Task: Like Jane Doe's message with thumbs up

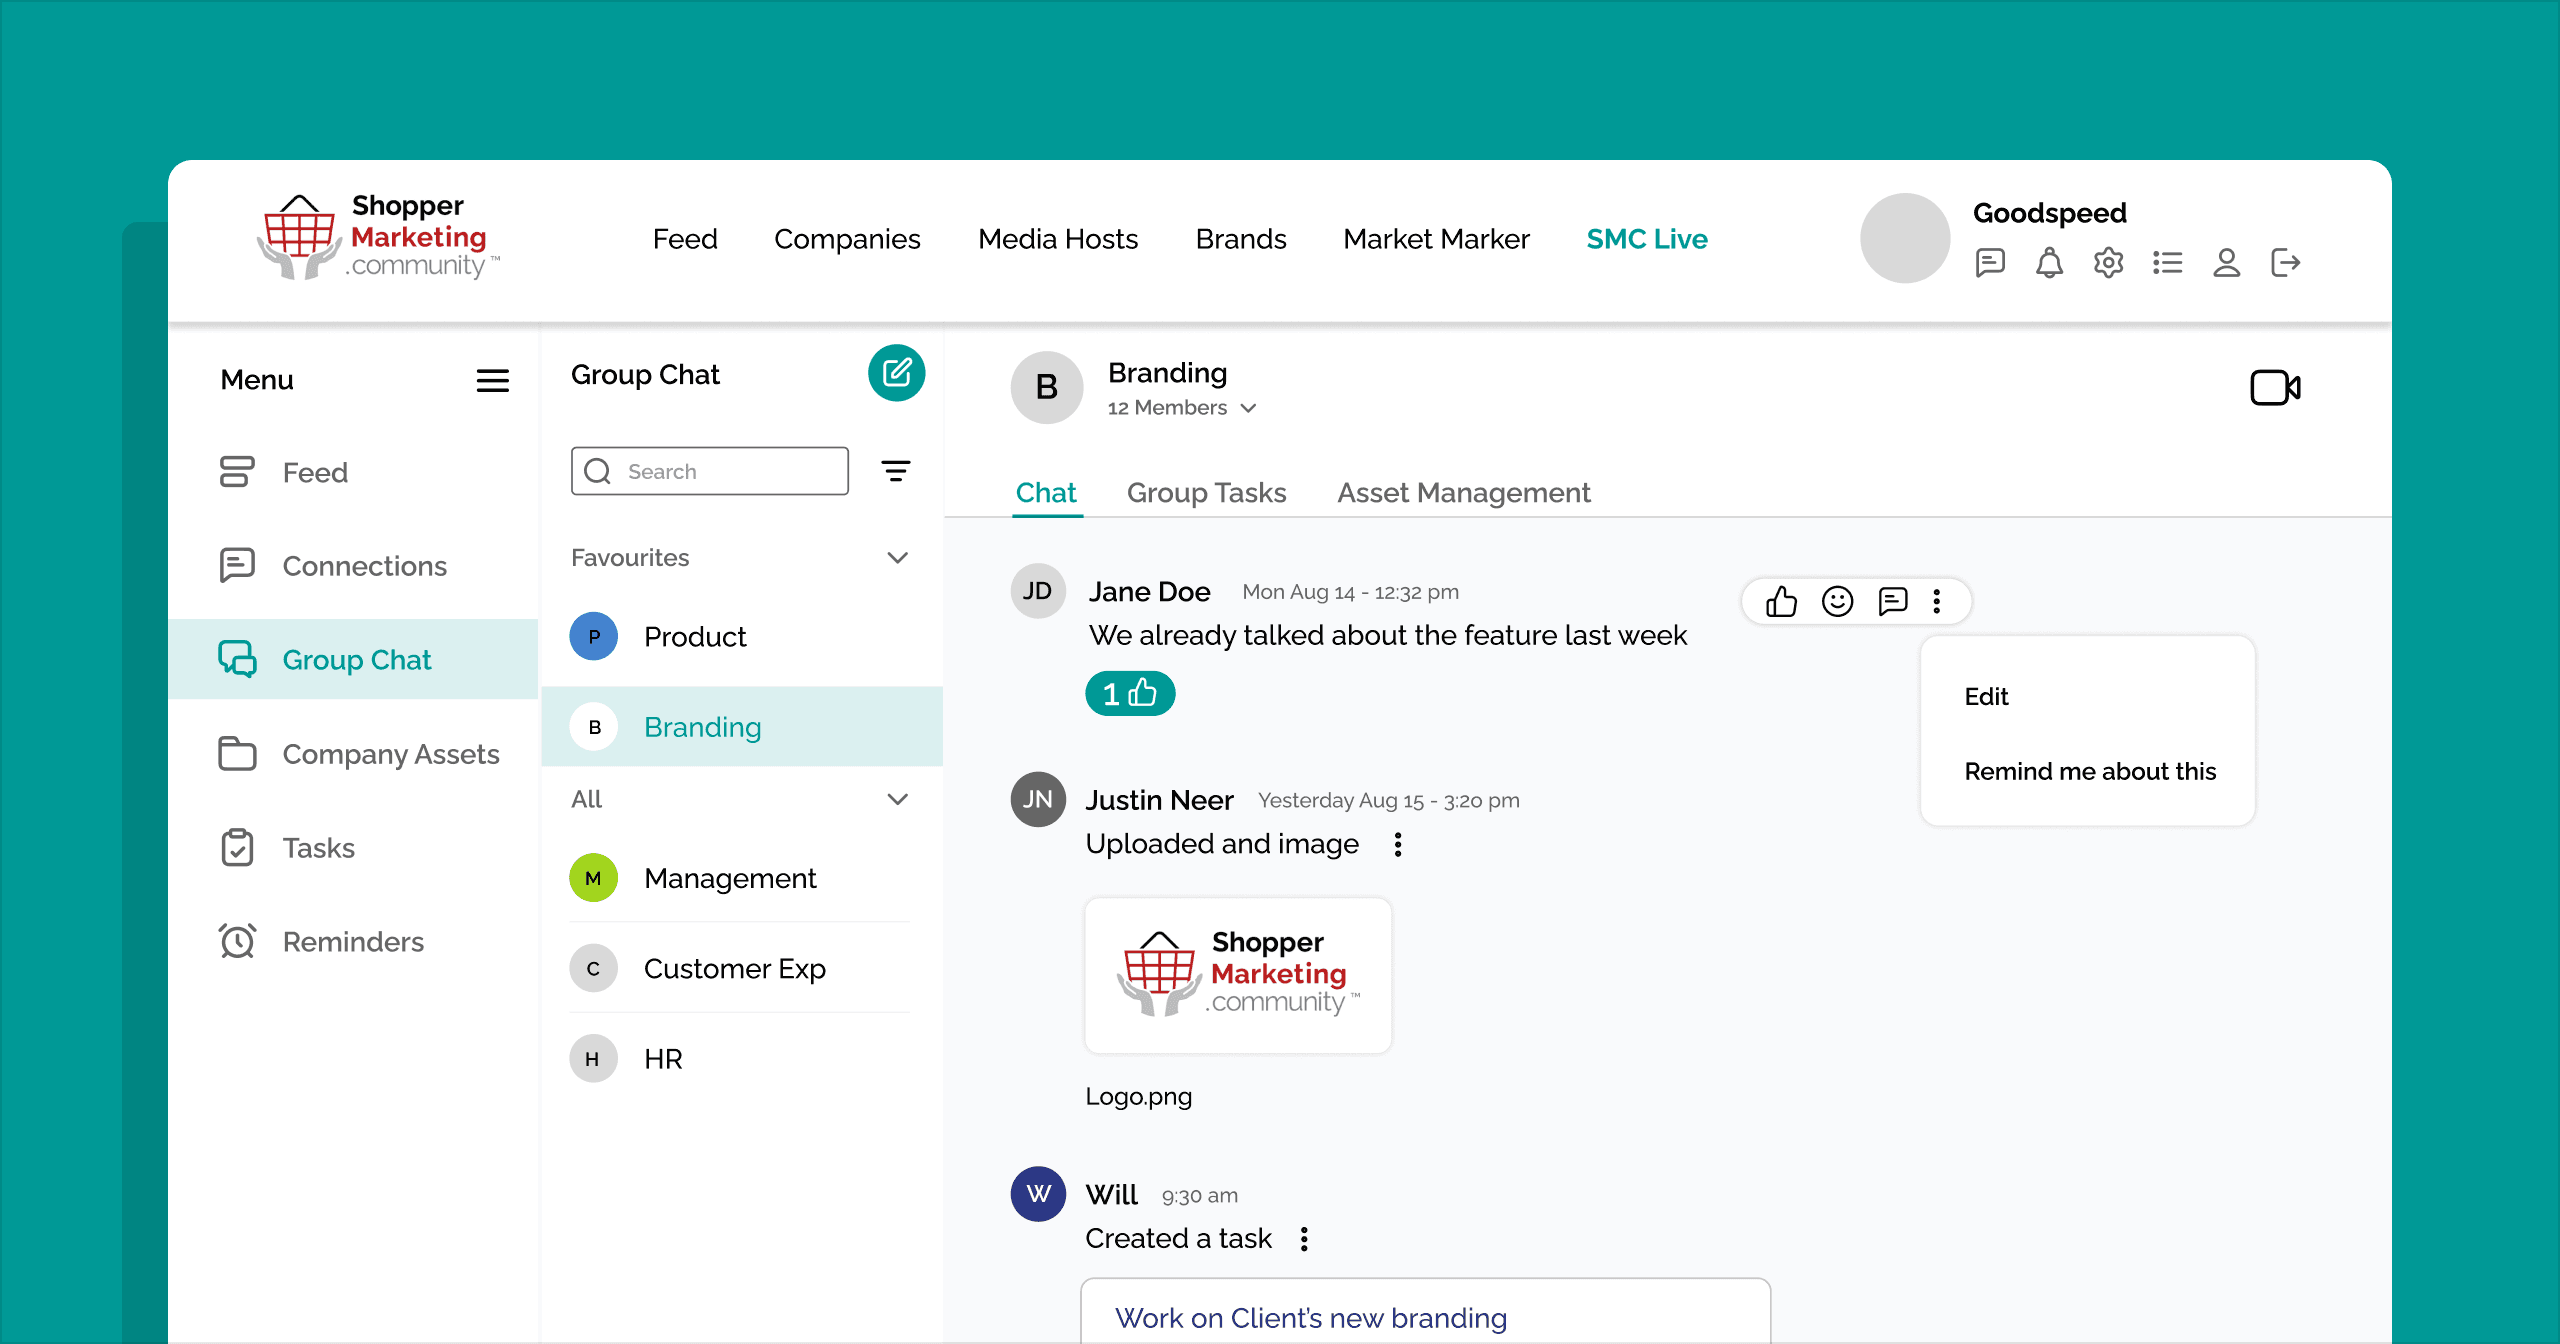Action: click(1781, 601)
